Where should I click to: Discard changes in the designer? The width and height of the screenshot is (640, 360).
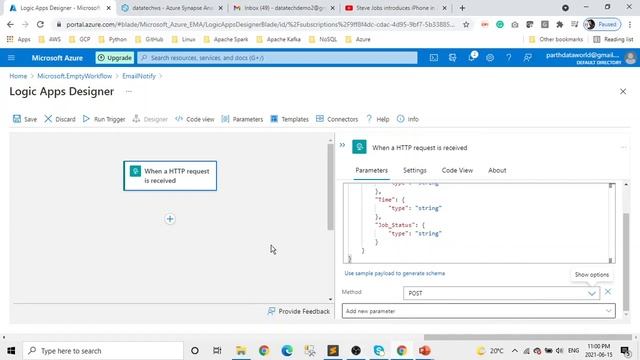pyautogui.click(x=60, y=119)
